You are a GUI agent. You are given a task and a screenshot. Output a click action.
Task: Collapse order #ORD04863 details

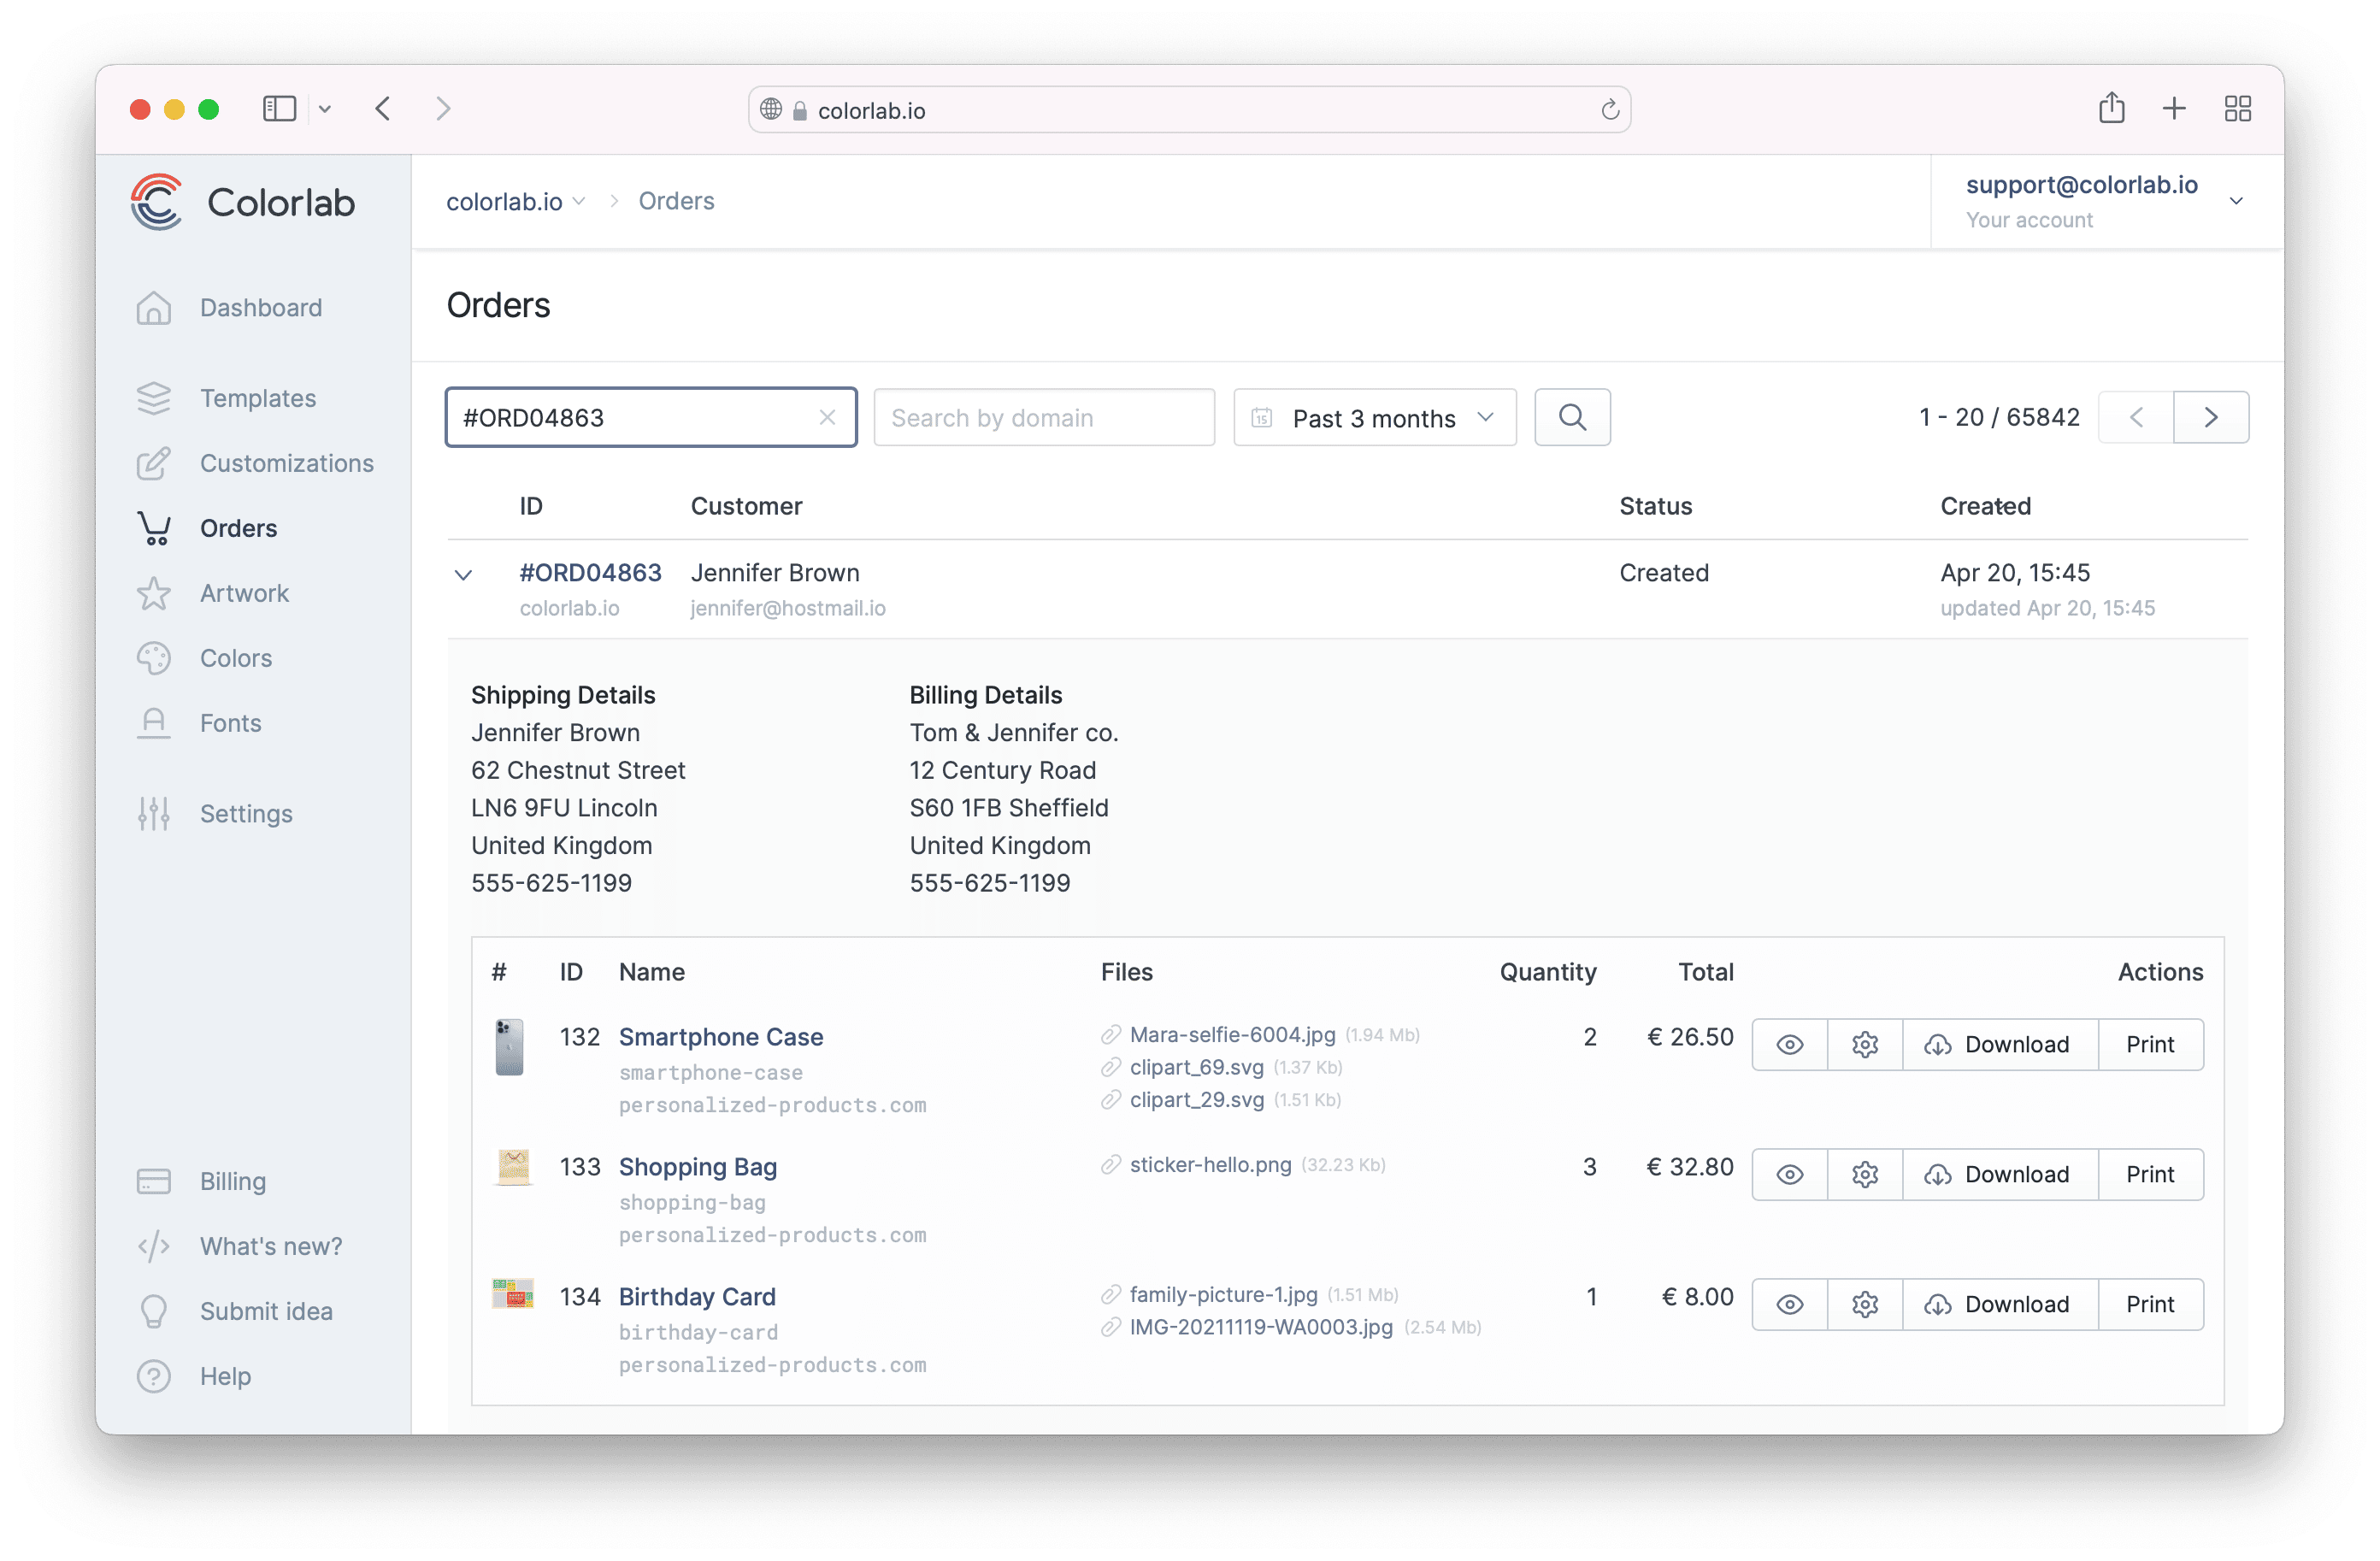click(463, 574)
